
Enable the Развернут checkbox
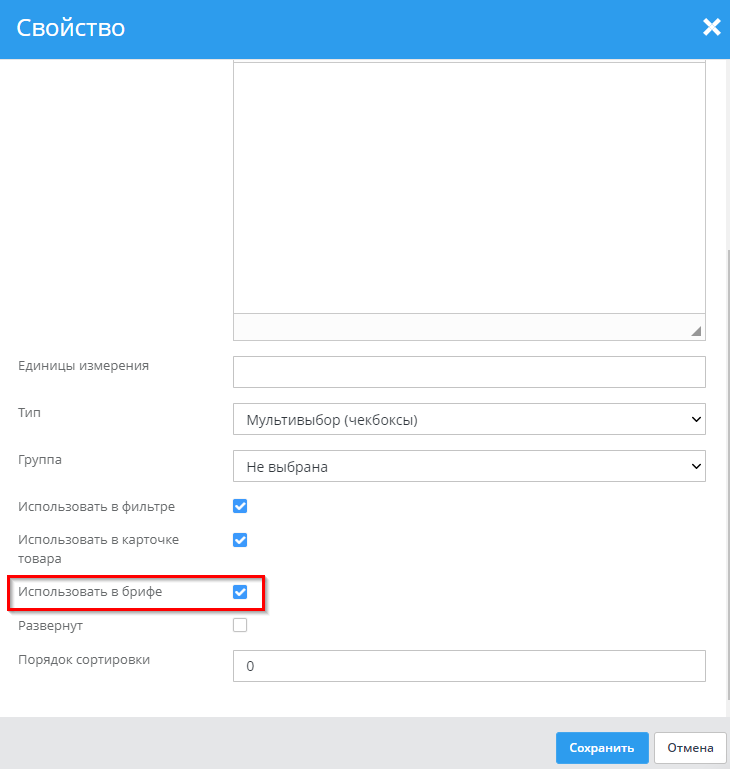[x=240, y=626]
